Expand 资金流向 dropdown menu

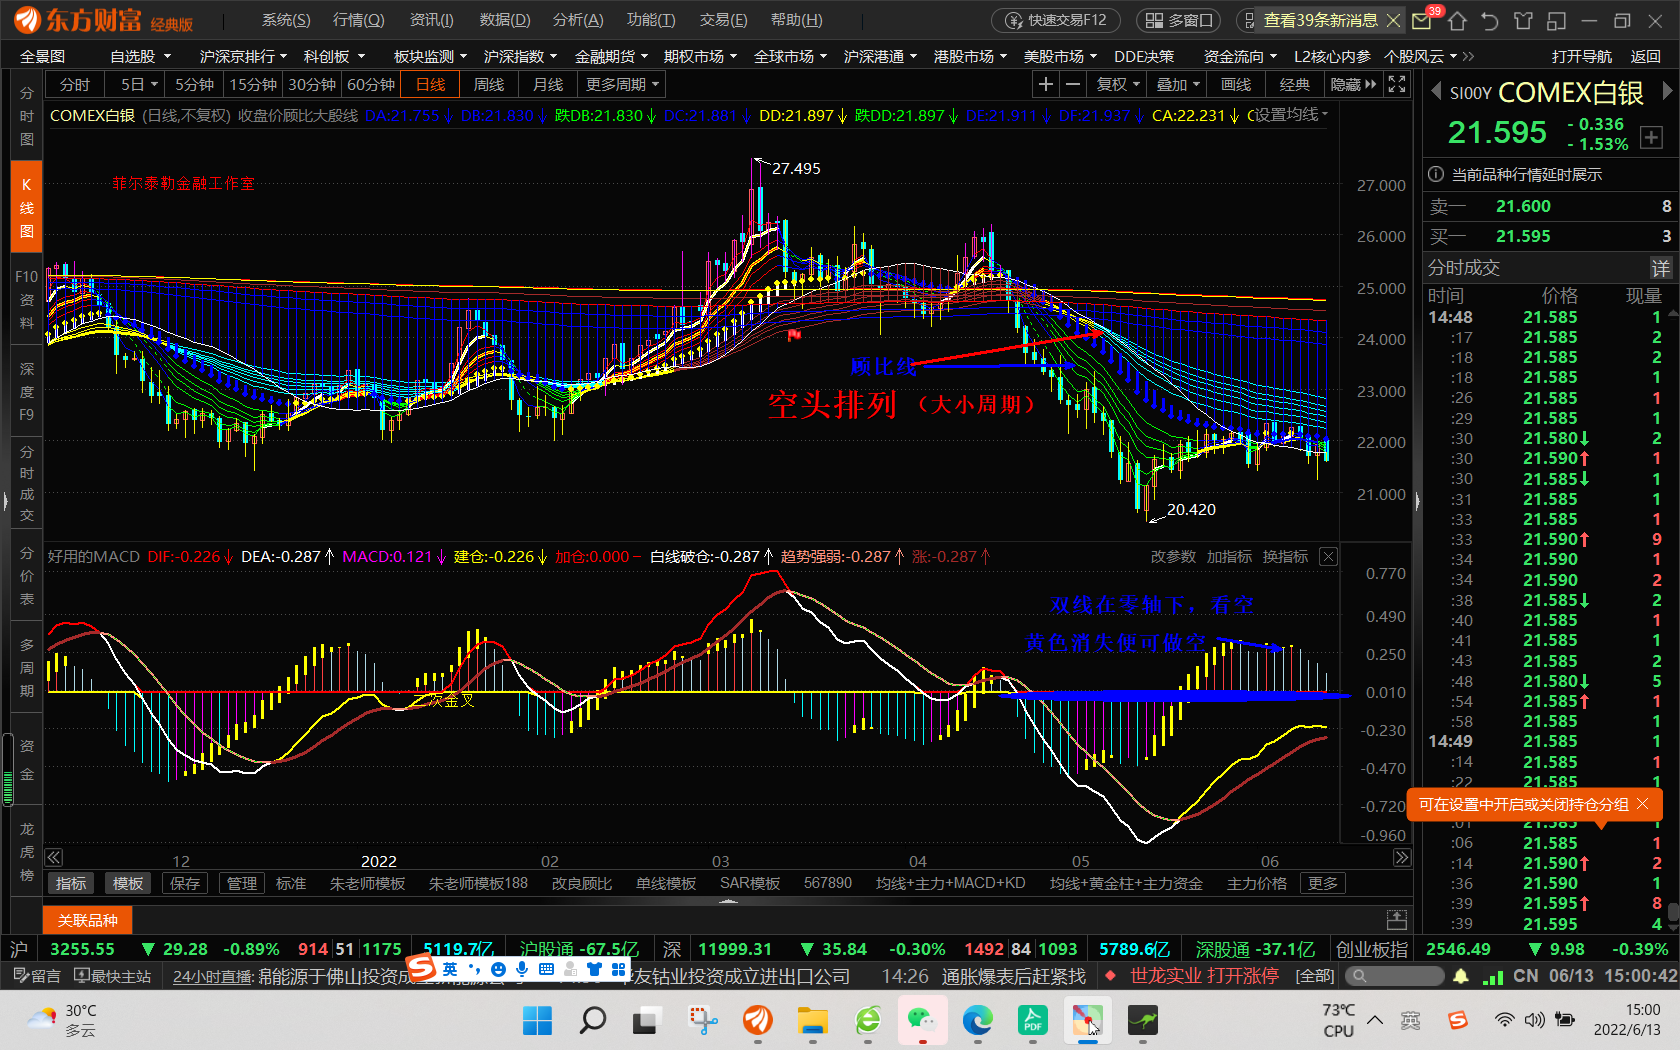click(x=1240, y=57)
